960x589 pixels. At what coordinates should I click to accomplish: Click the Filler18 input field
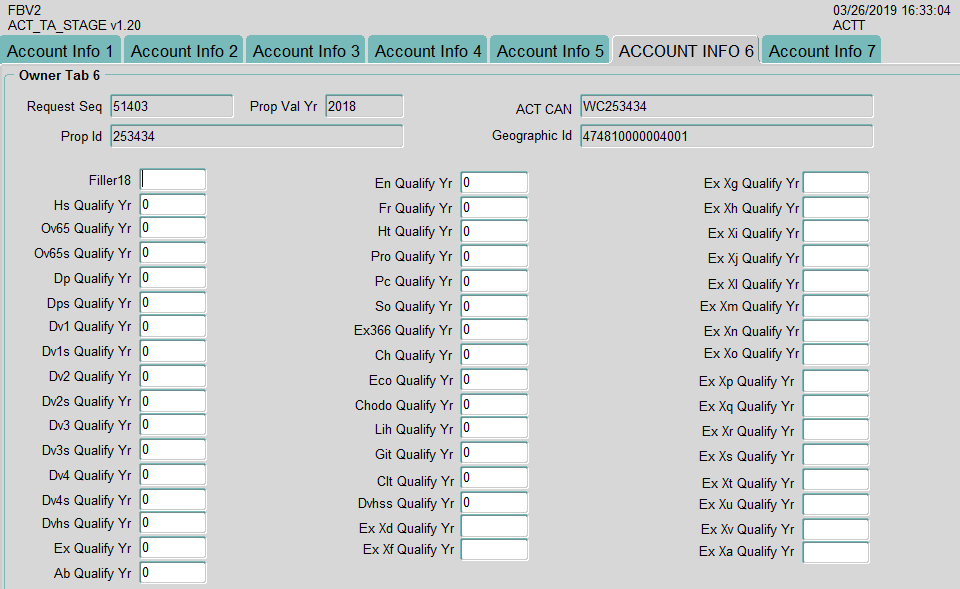tap(173, 180)
